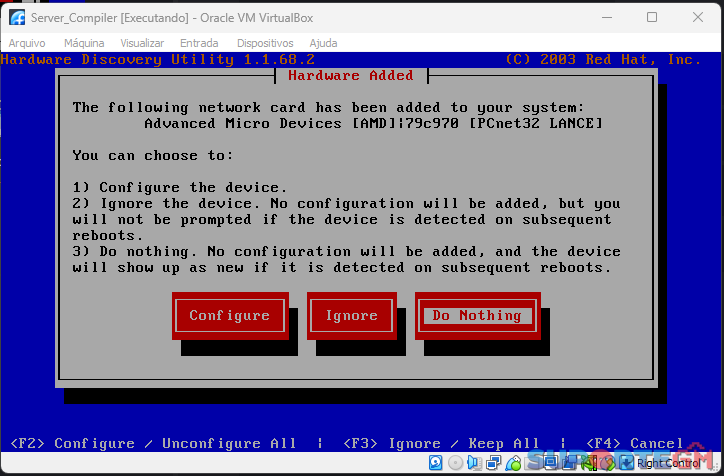Click the 'You can choose to:' line

point(153,155)
